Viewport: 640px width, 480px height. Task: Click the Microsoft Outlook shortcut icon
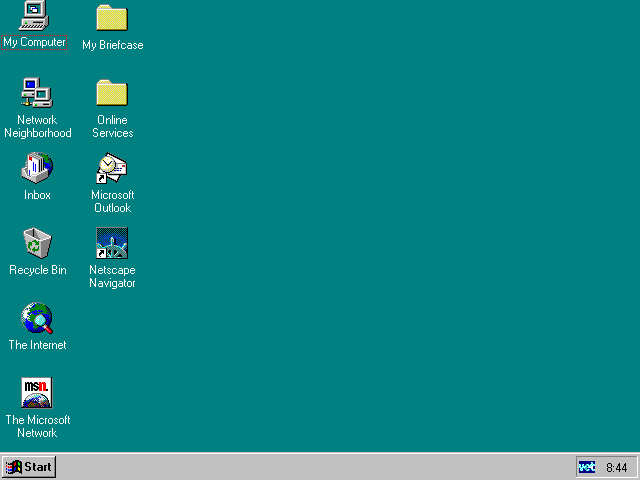(112, 168)
